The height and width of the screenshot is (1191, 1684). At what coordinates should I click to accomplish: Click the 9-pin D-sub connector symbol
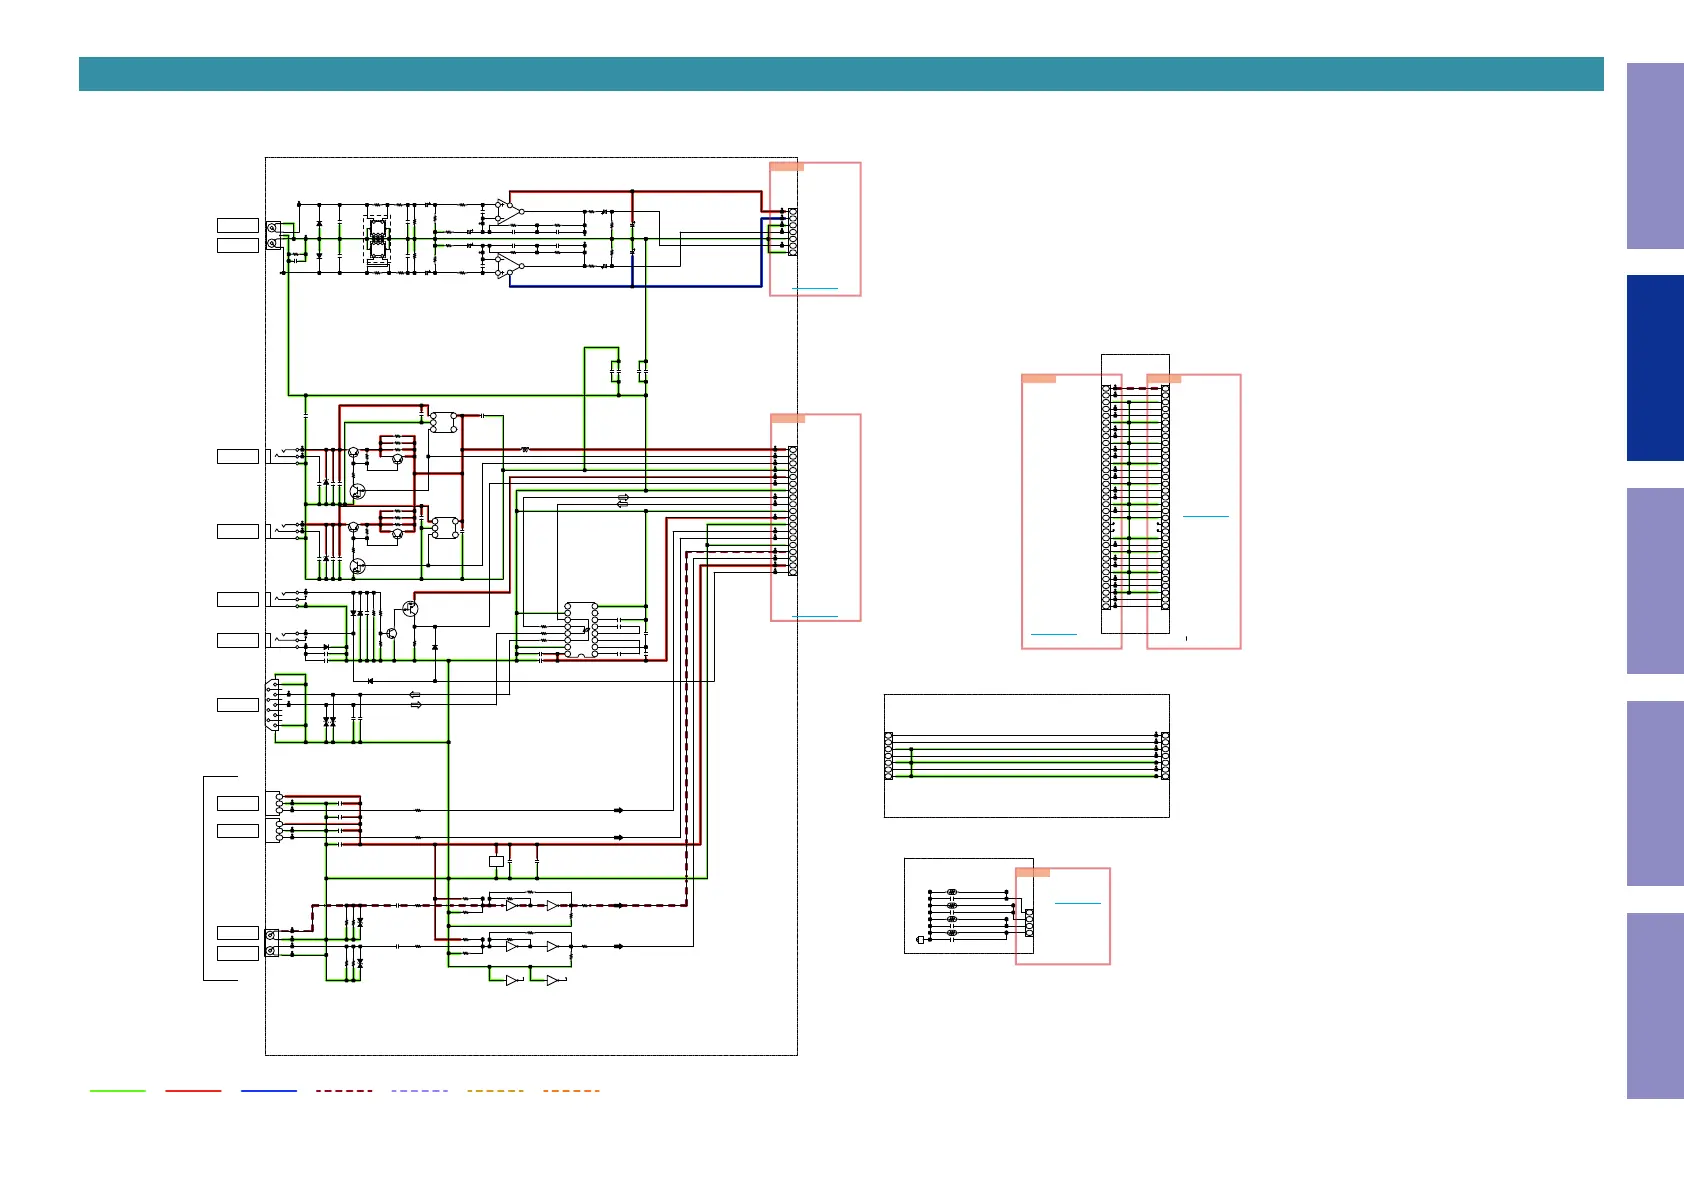pyautogui.click(x=272, y=706)
